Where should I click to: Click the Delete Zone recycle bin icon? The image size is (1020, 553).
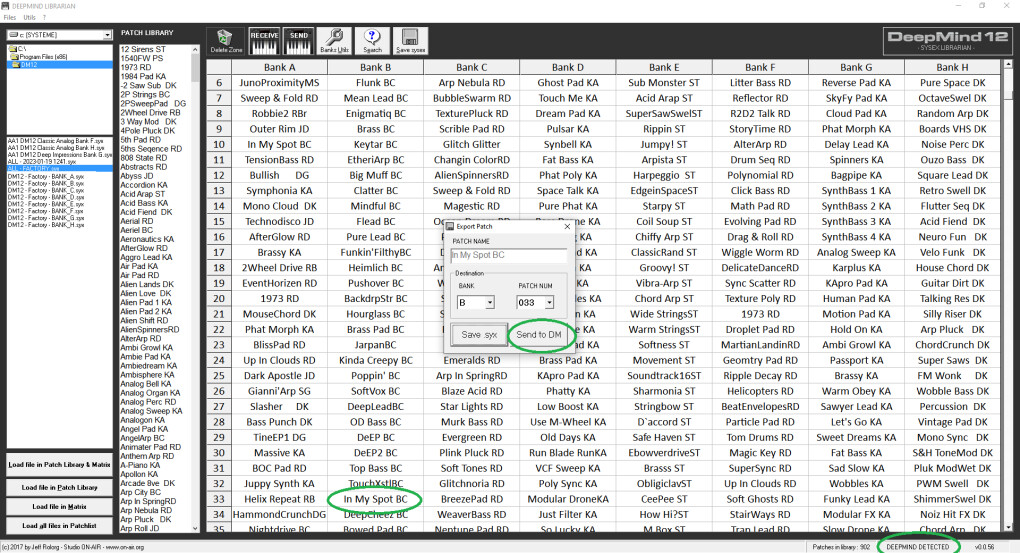225,40
